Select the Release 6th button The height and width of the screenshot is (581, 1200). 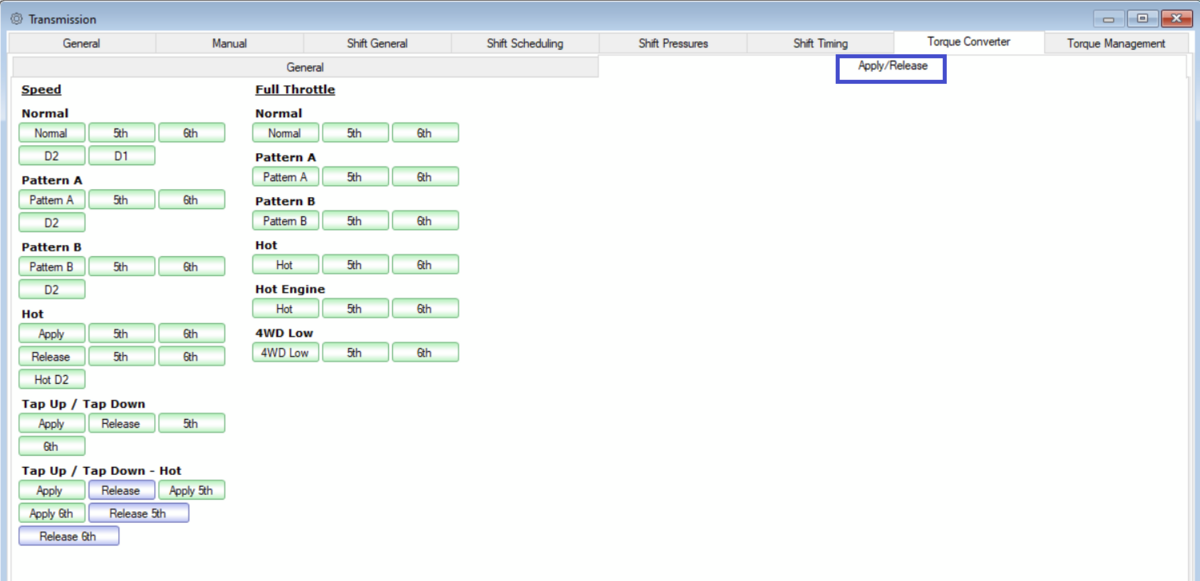click(68, 536)
